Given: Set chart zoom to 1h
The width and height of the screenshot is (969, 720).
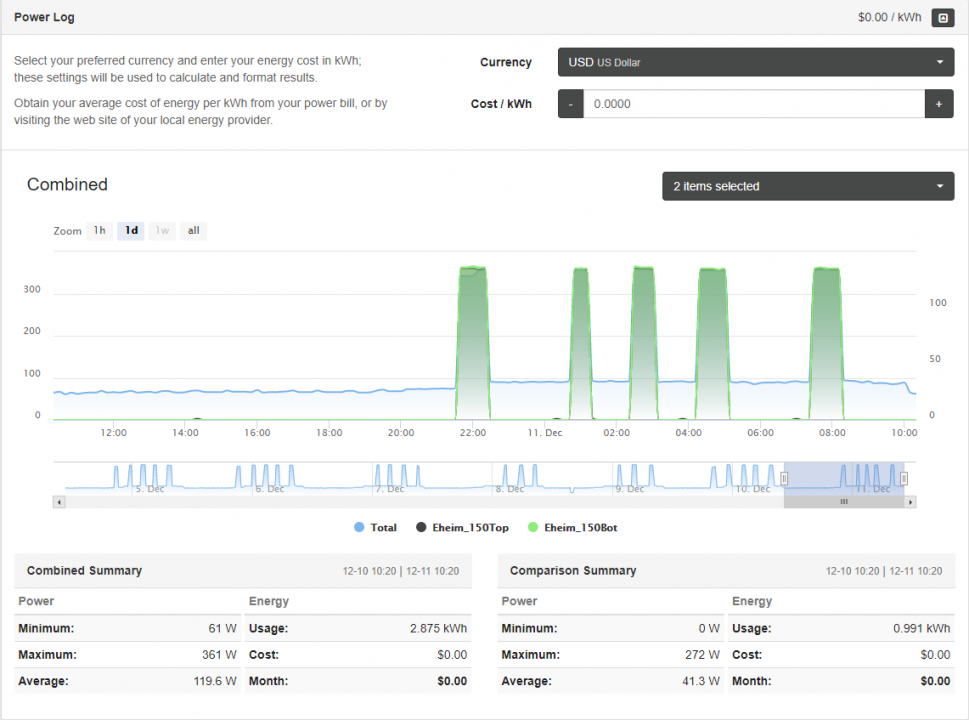Looking at the screenshot, I should [x=99, y=231].
